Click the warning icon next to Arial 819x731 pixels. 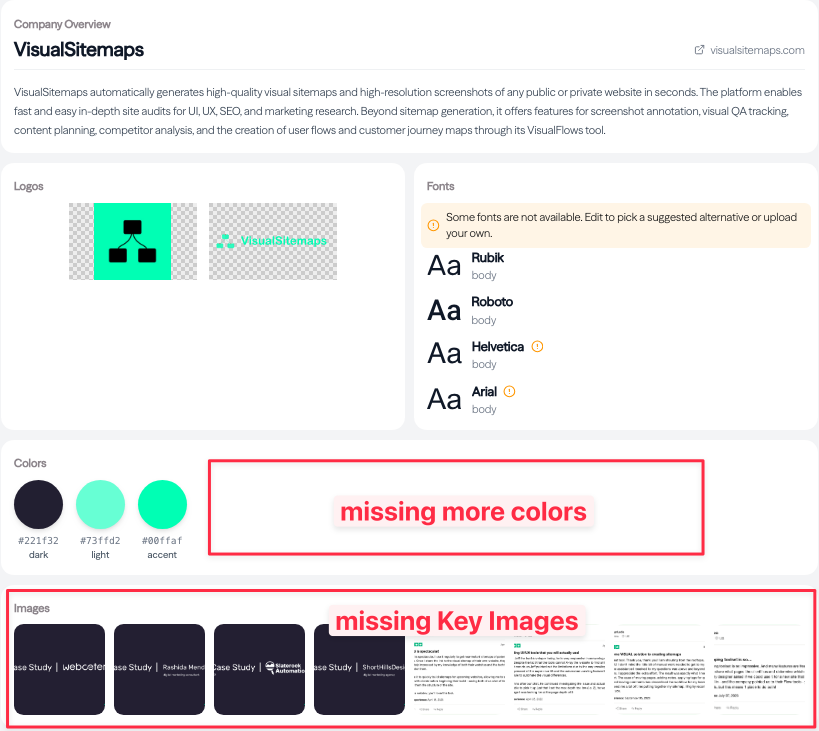[512, 391]
